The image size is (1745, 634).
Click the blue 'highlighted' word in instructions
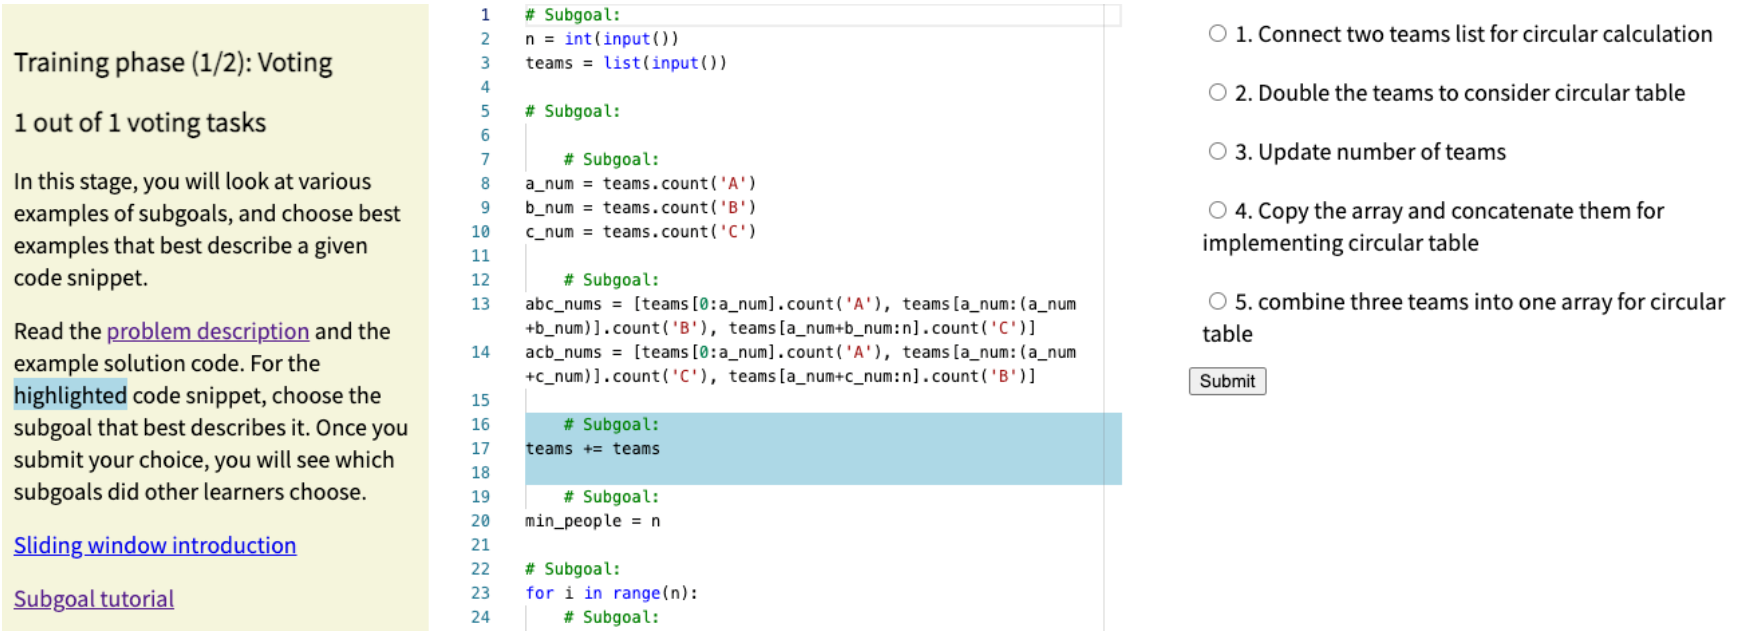tap(70, 396)
